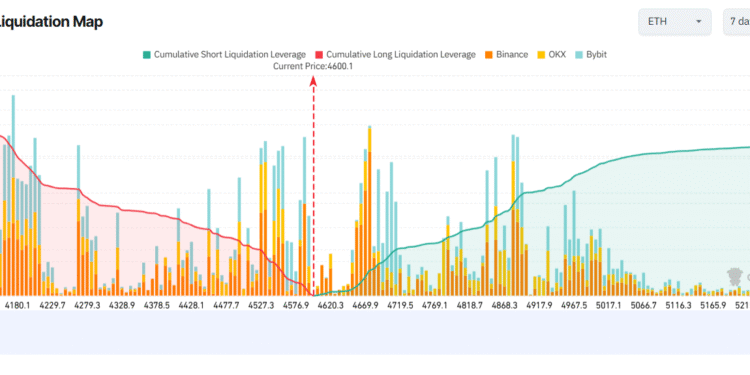The image size is (750, 375).
Task: Toggle Cumulative Short Liquidation Leverage legend
Action: 224,55
